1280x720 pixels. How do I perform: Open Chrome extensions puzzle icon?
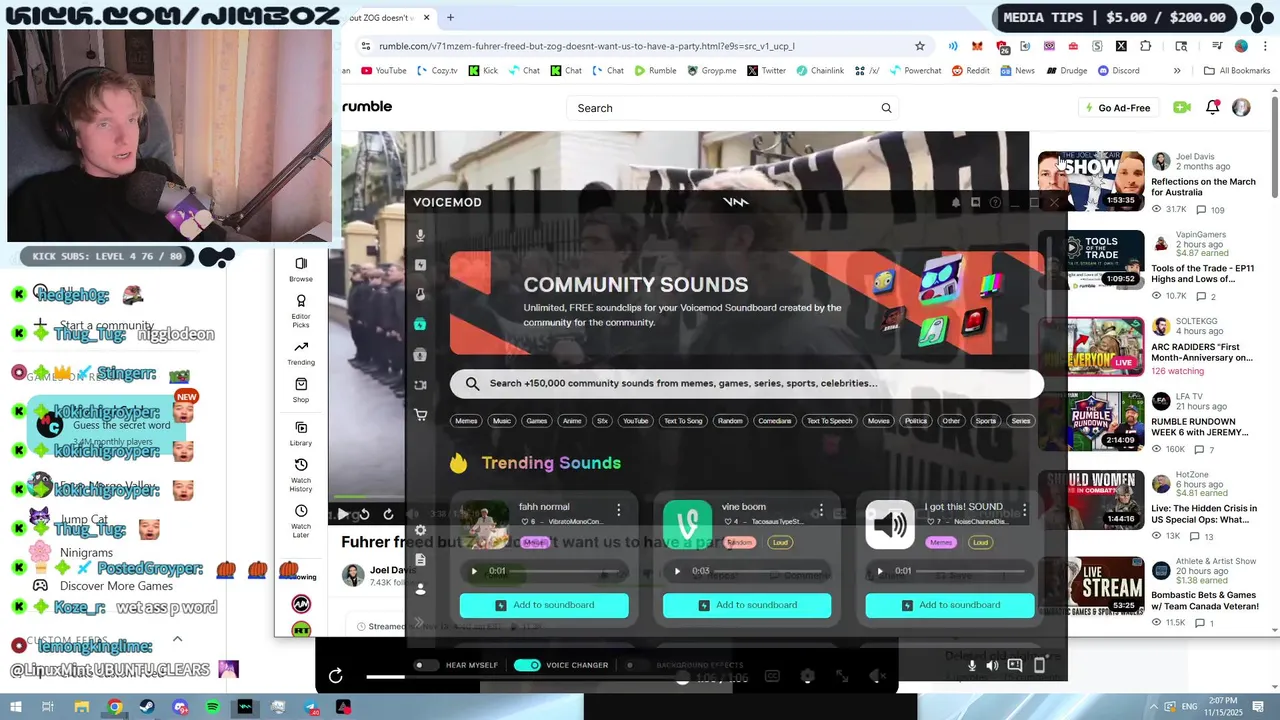tap(1146, 46)
